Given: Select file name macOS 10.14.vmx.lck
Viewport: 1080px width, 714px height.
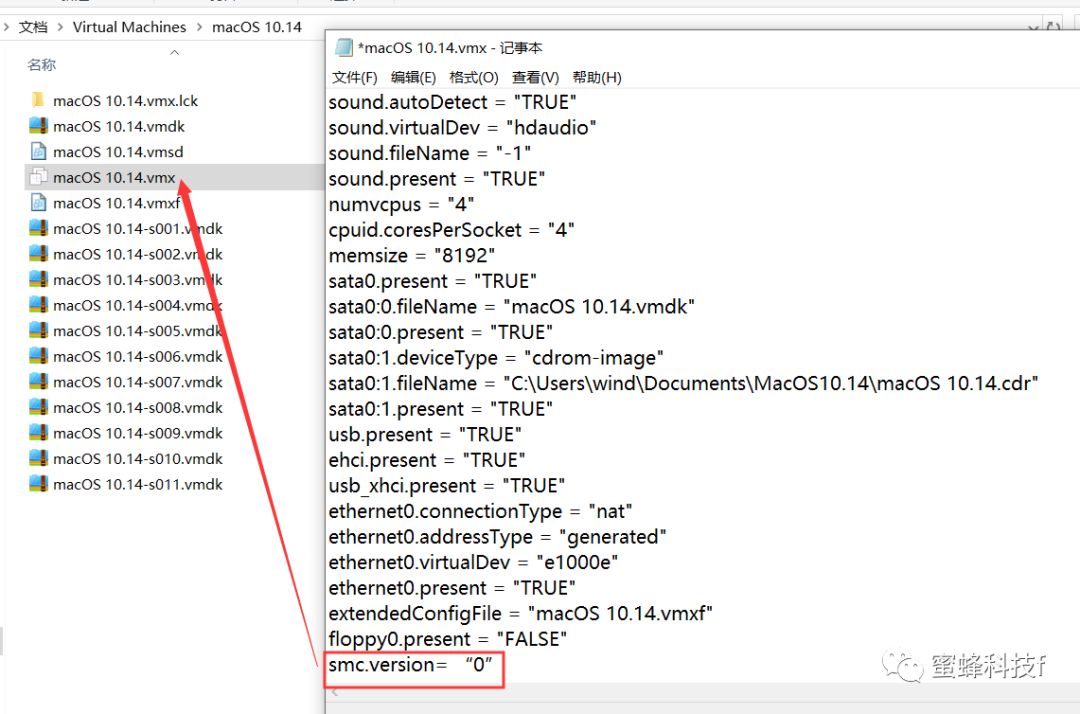Looking at the screenshot, I should point(125,101).
